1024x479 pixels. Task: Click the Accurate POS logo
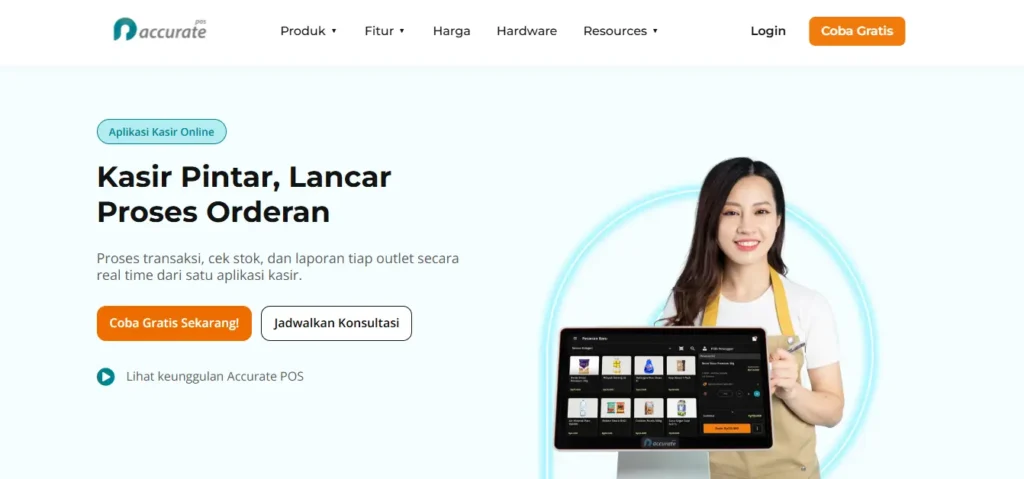click(159, 30)
